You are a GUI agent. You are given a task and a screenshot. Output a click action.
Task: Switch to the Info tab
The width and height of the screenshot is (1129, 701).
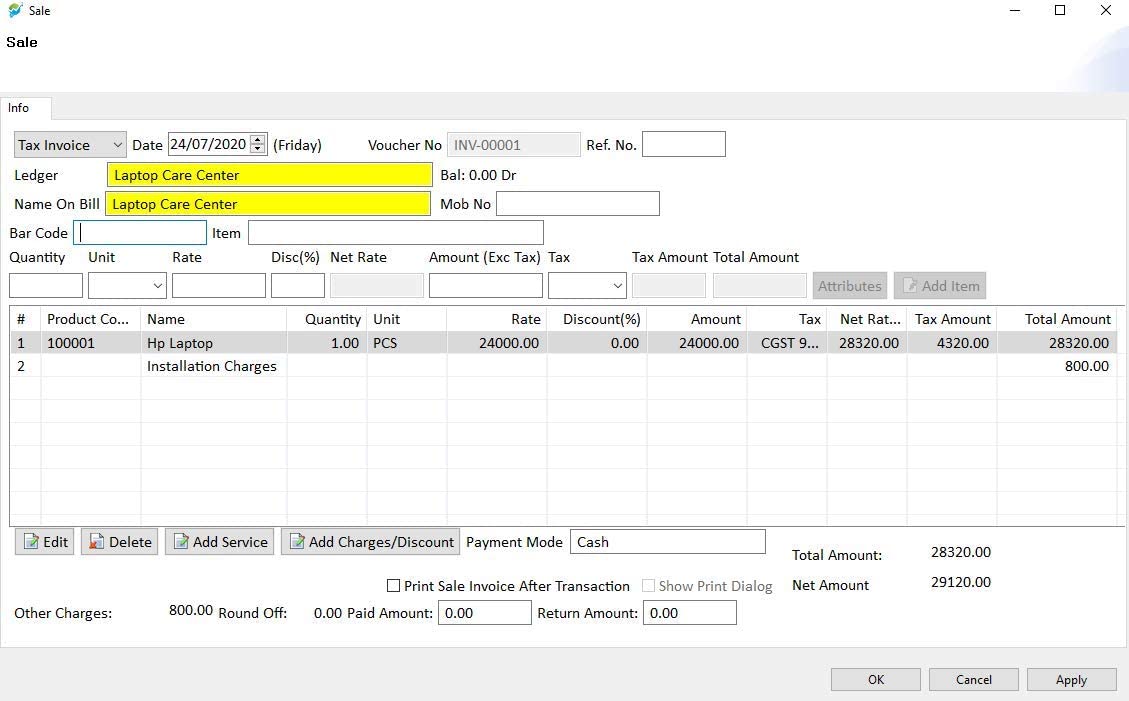pyautogui.click(x=19, y=108)
